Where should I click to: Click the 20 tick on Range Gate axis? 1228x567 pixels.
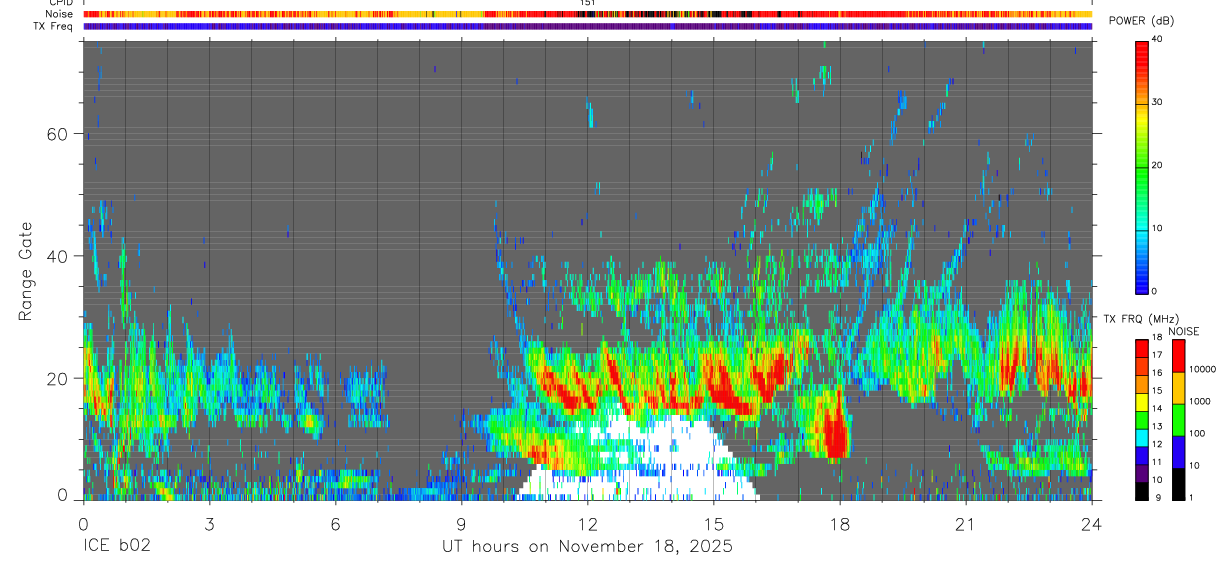(59, 378)
